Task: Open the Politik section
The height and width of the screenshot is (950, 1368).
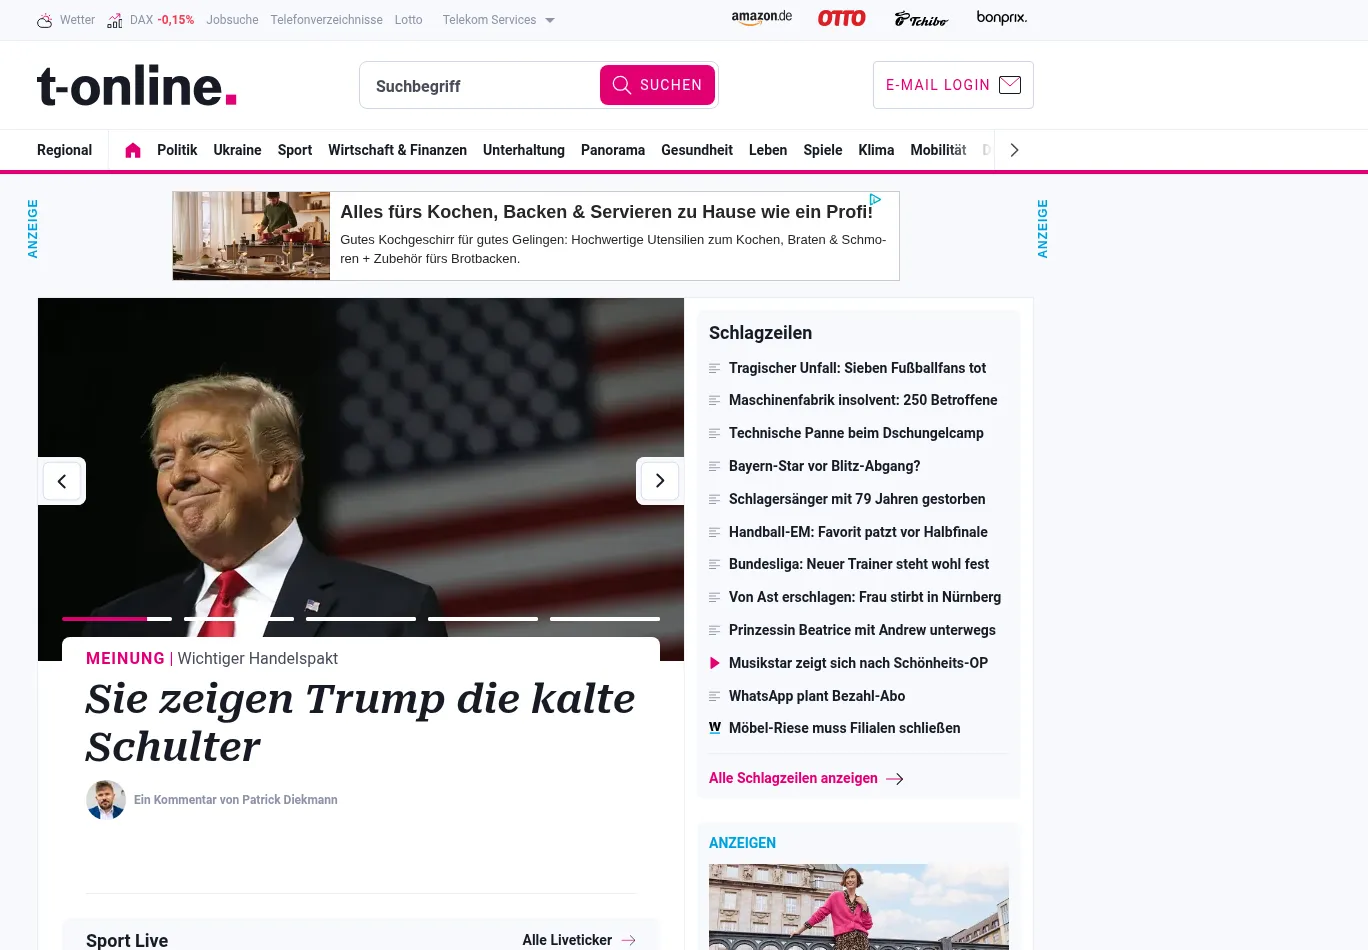Action: tap(177, 150)
